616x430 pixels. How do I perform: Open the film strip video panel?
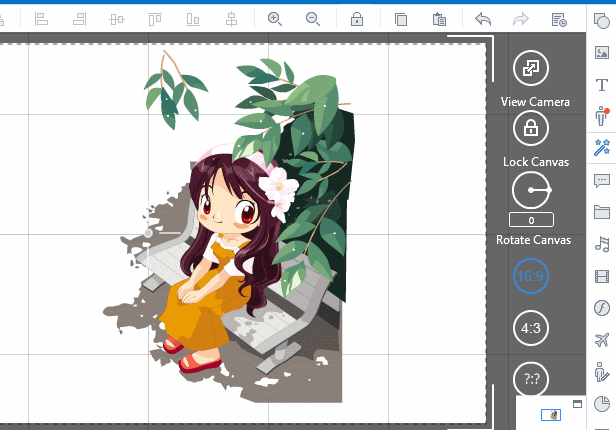point(602,276)
